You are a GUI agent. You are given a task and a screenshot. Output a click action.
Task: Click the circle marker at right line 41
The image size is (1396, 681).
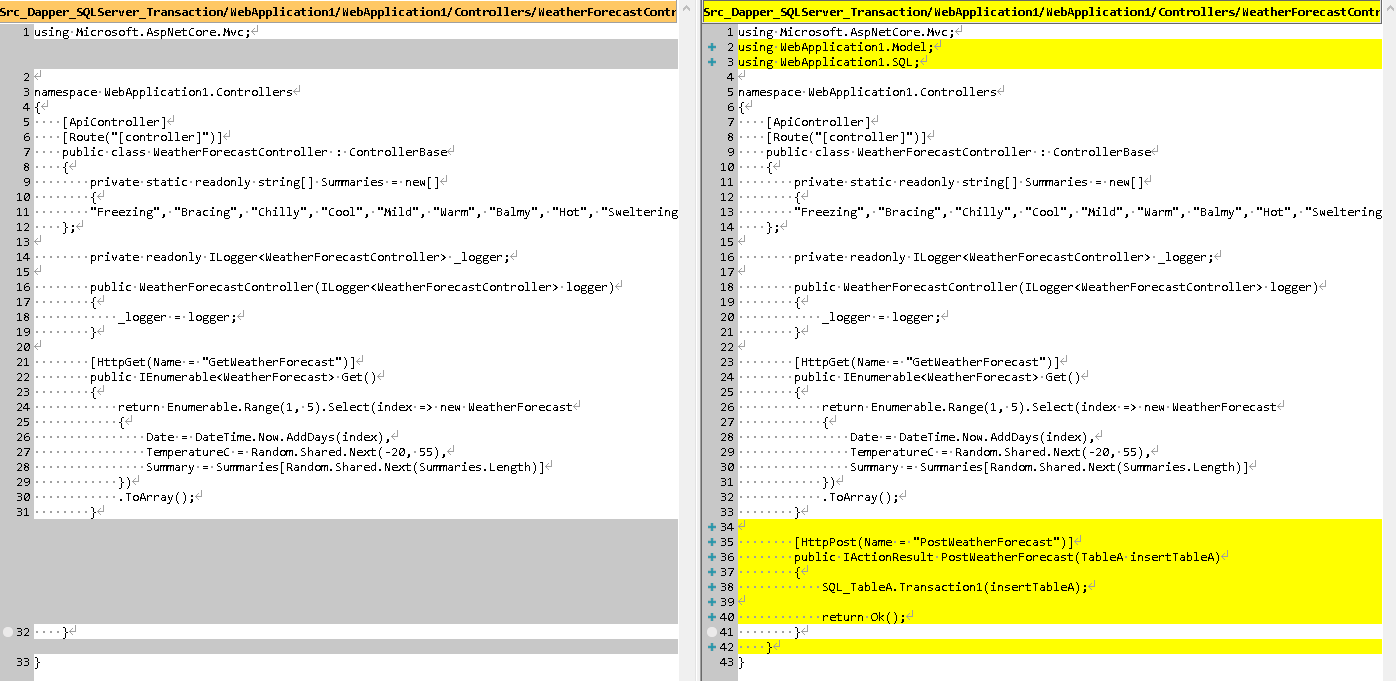coord(712,632)
